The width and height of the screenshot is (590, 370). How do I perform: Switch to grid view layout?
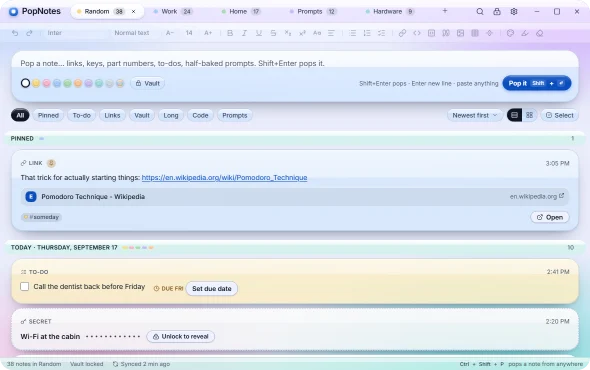point(529,115)
